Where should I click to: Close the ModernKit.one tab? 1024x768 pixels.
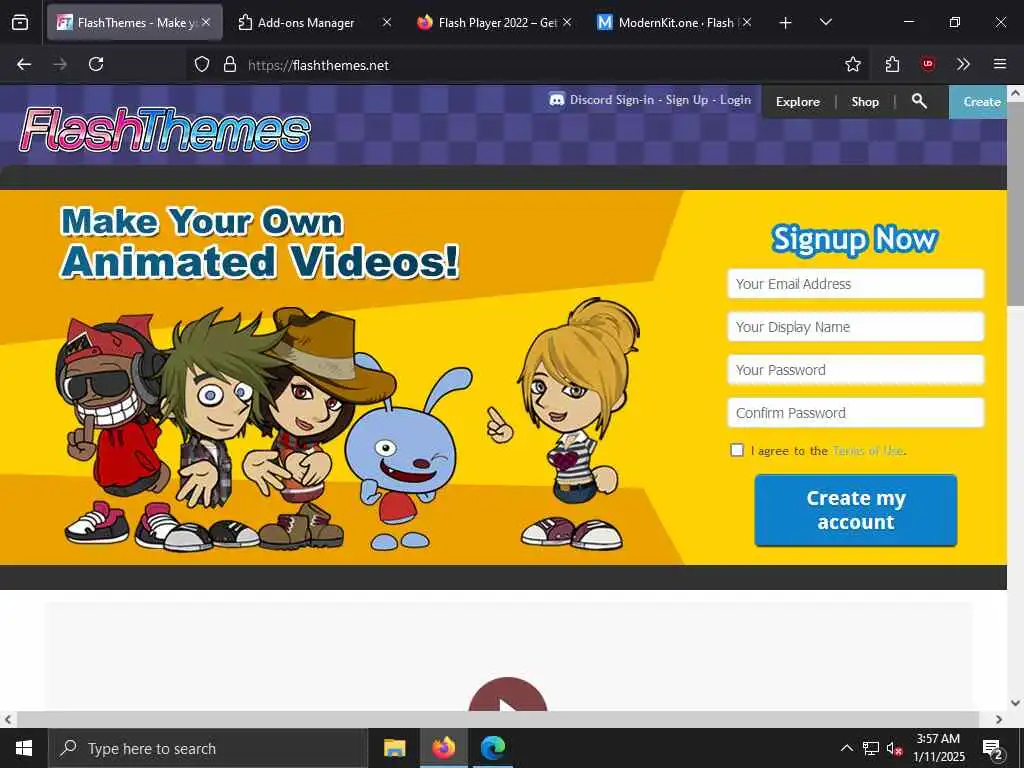point(747,22)
